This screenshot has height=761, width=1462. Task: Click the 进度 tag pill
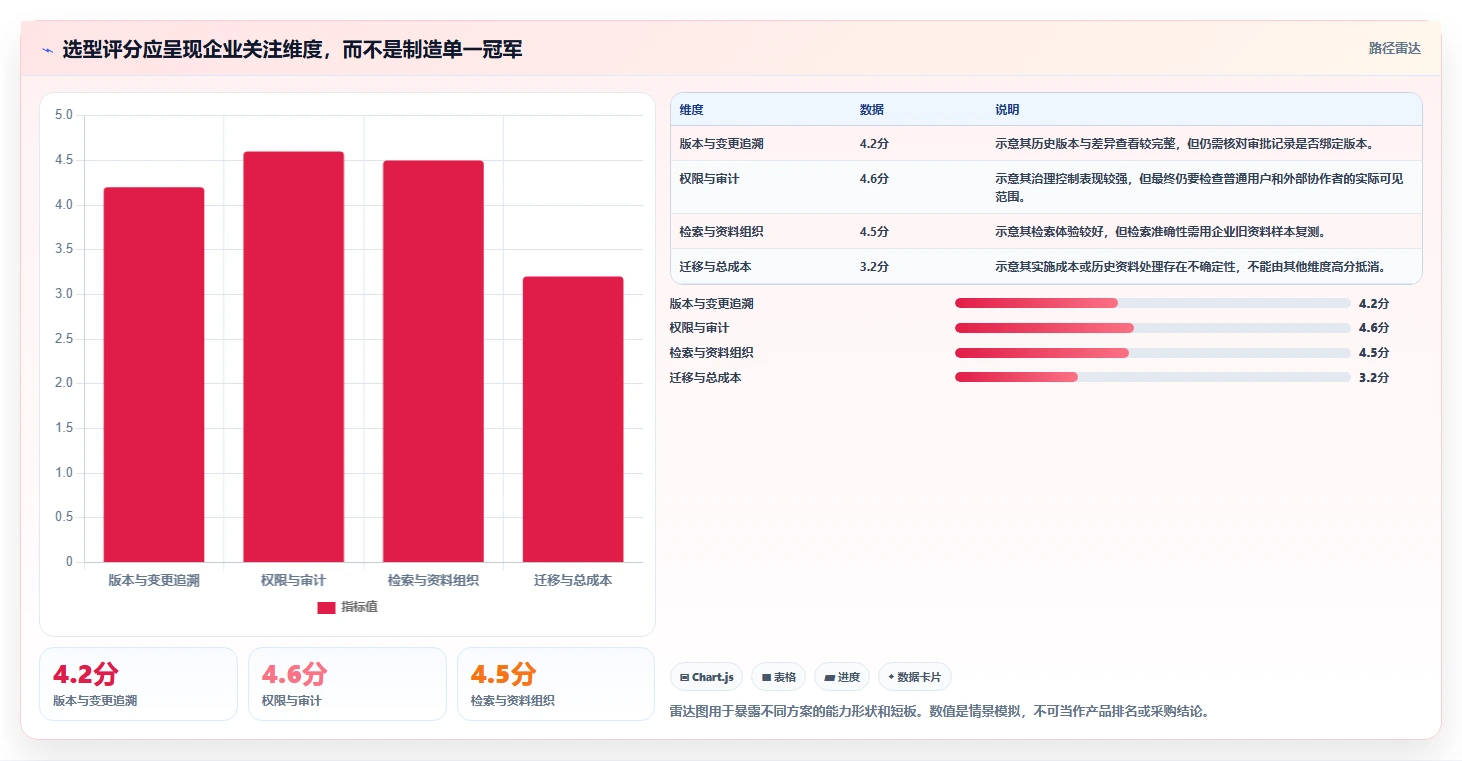coord(842,677)
